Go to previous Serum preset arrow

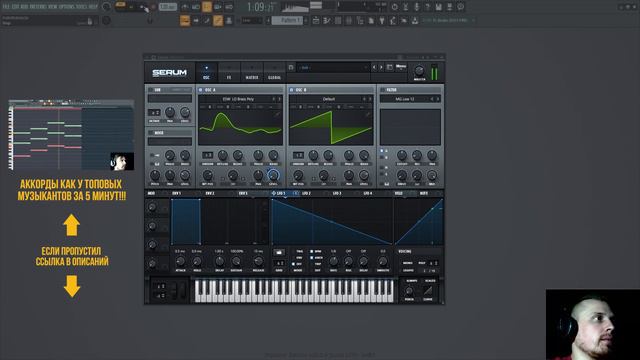pos(374,67)
